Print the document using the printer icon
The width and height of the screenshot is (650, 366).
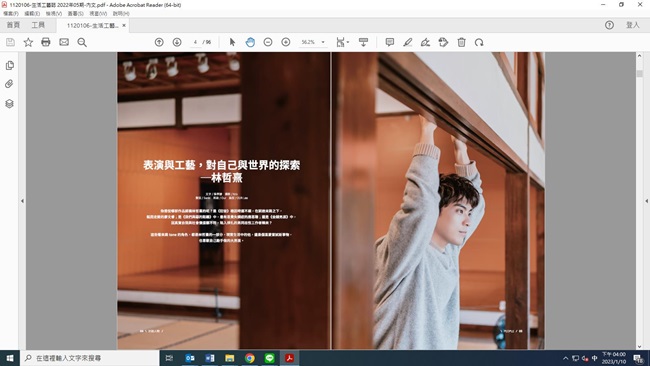point(46,42)
